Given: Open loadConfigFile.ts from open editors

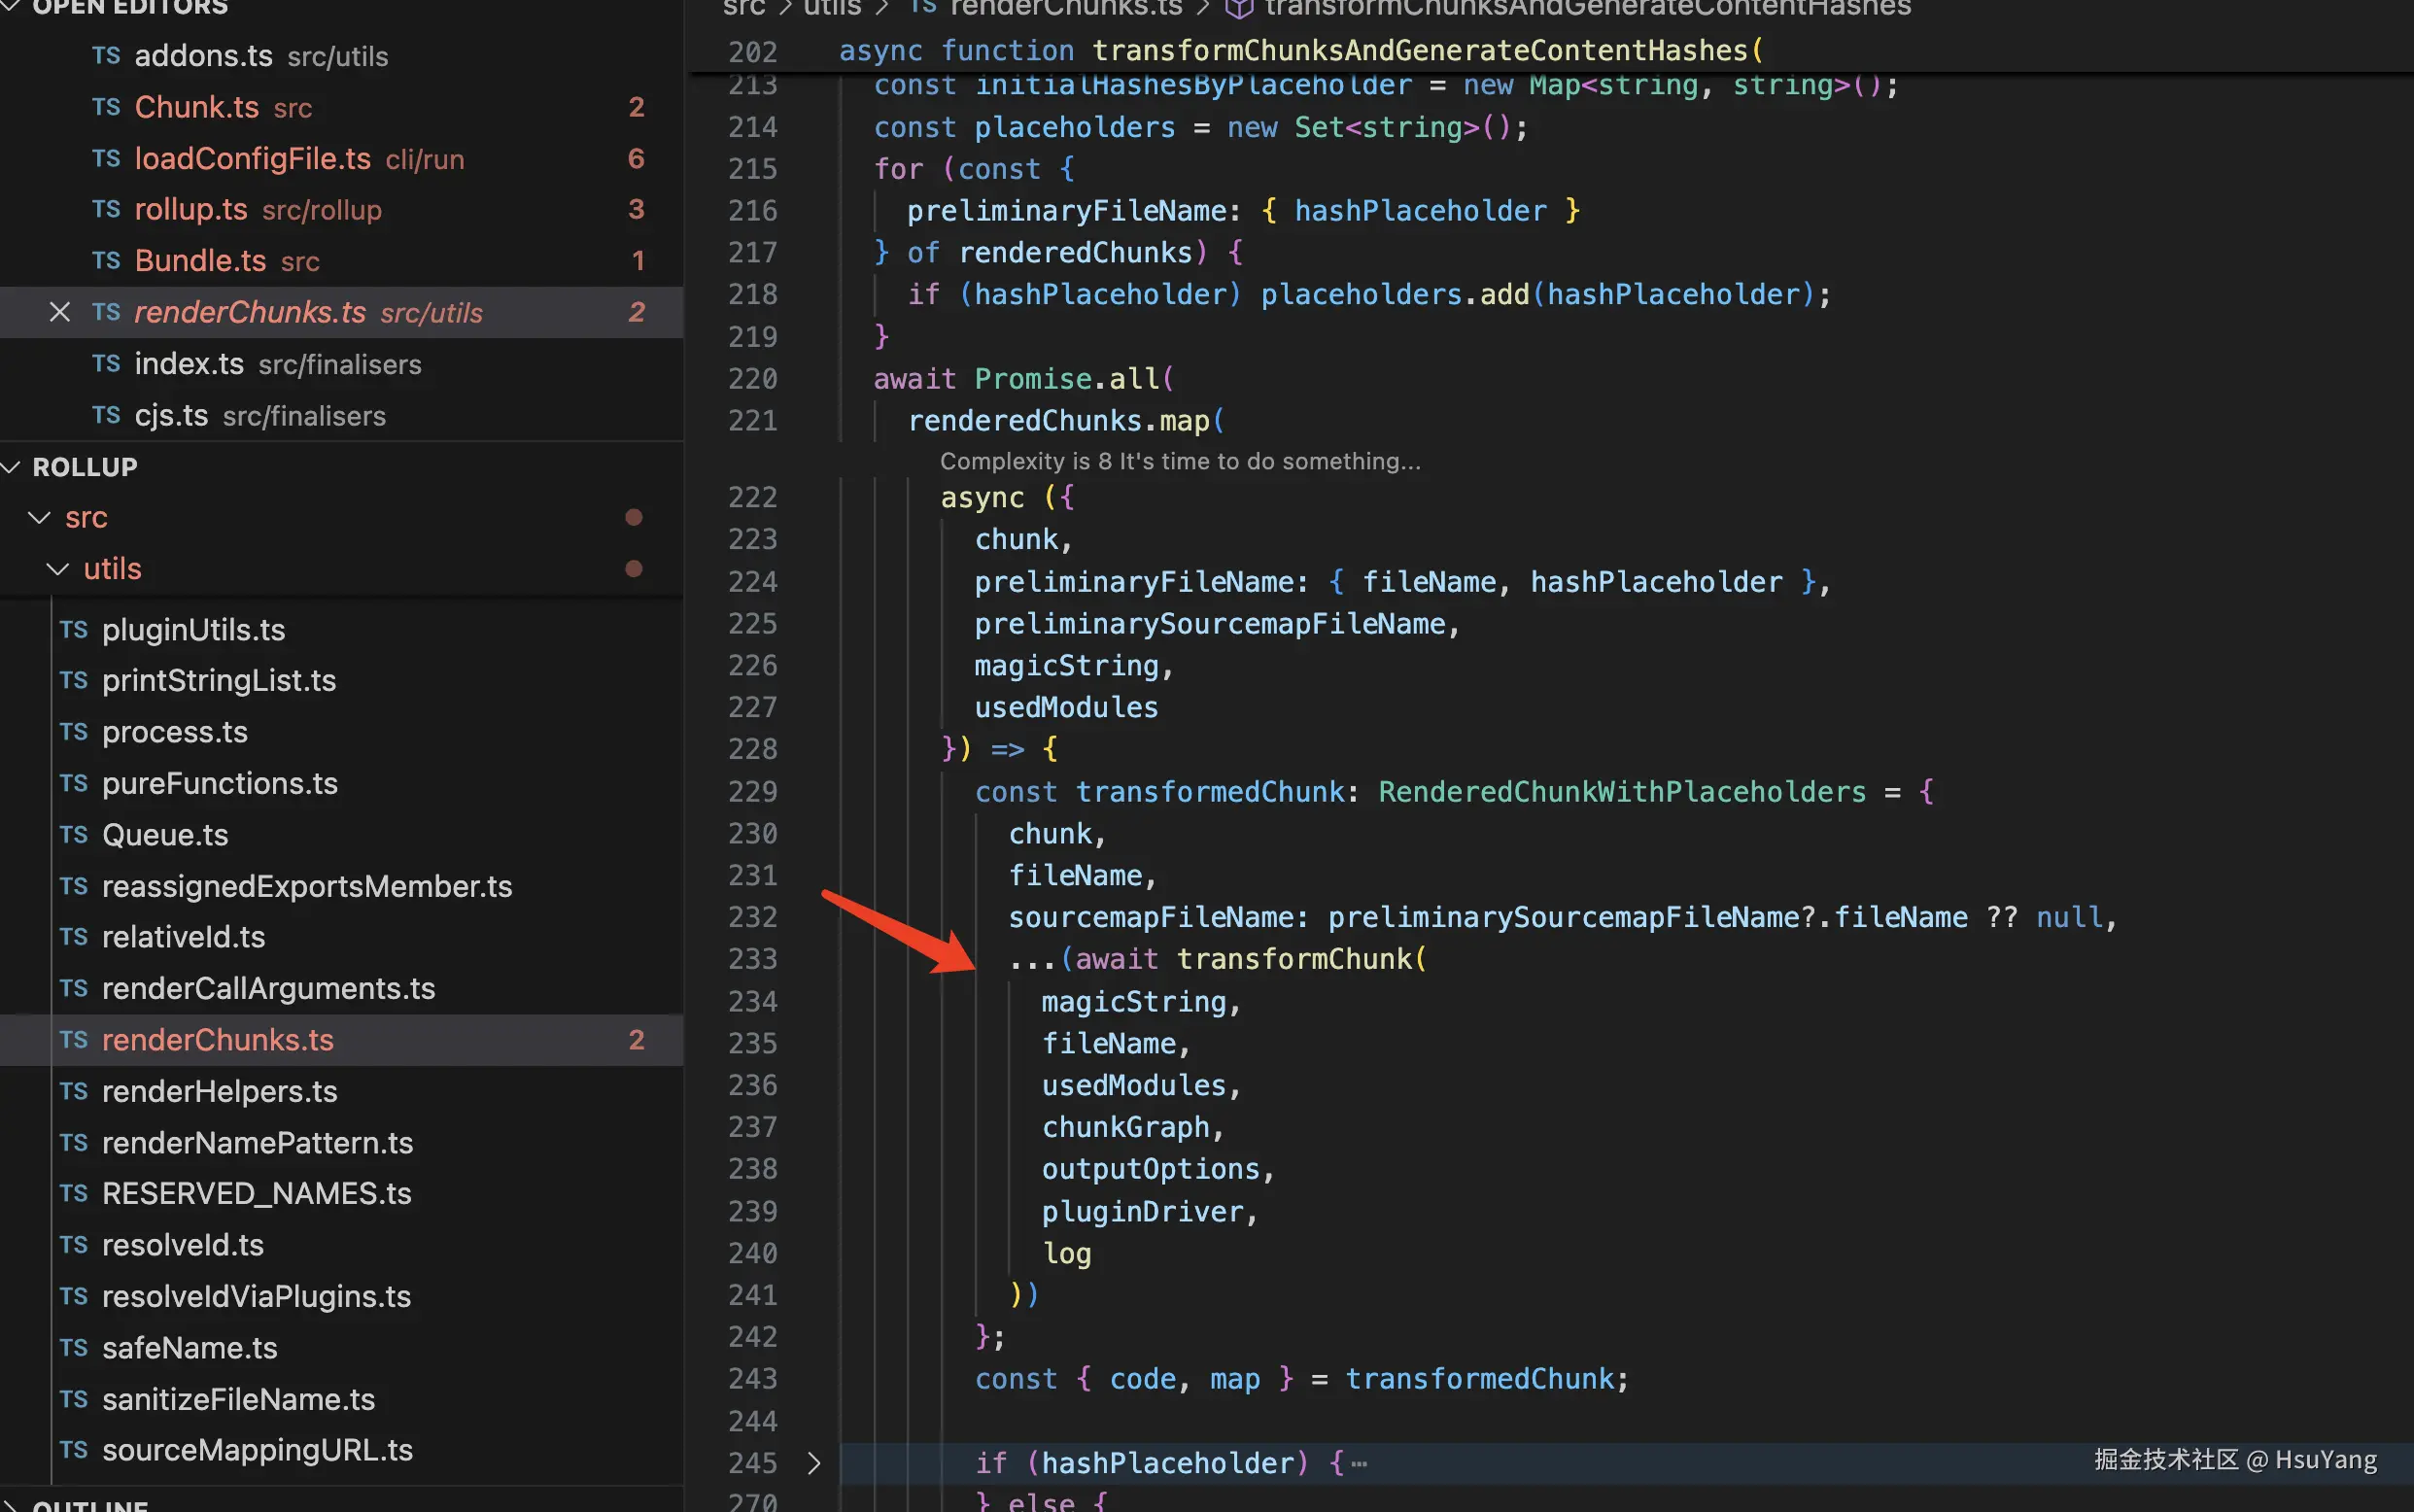Looking at the screenshot, I should tap(252, 158).
